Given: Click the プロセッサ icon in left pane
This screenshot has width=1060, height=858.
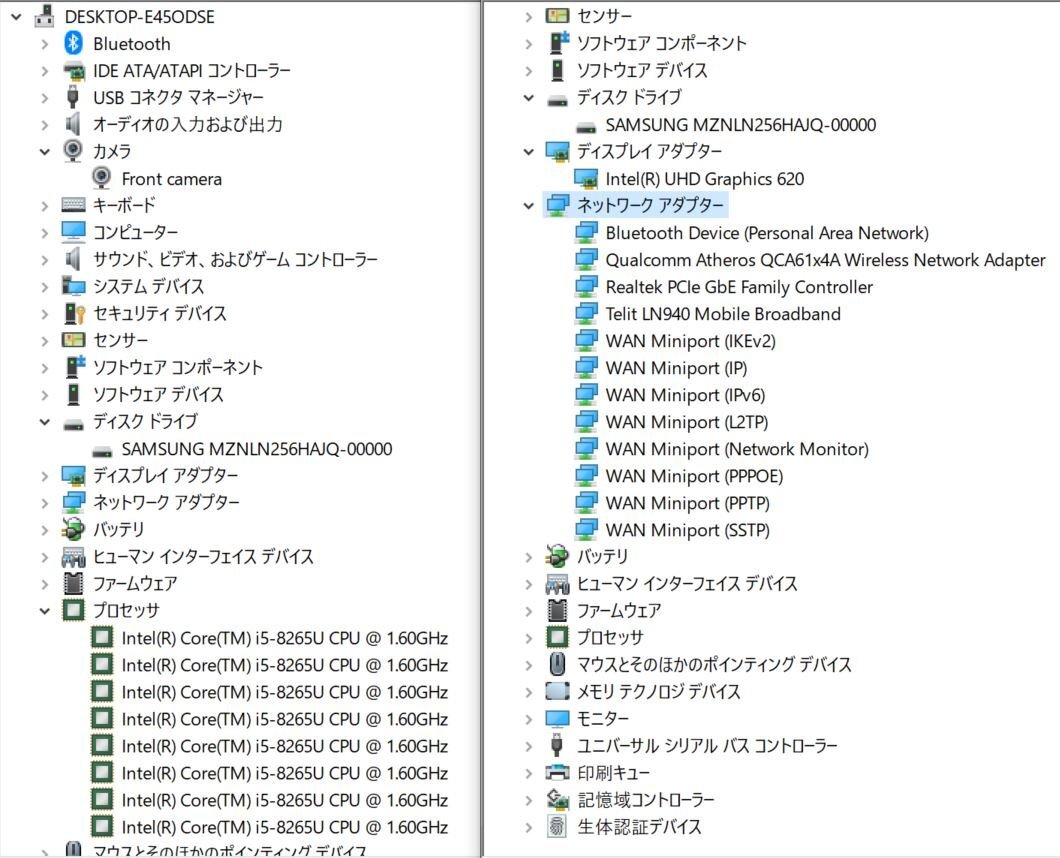Looking at the screenshot, I should [x=73, y=611].
